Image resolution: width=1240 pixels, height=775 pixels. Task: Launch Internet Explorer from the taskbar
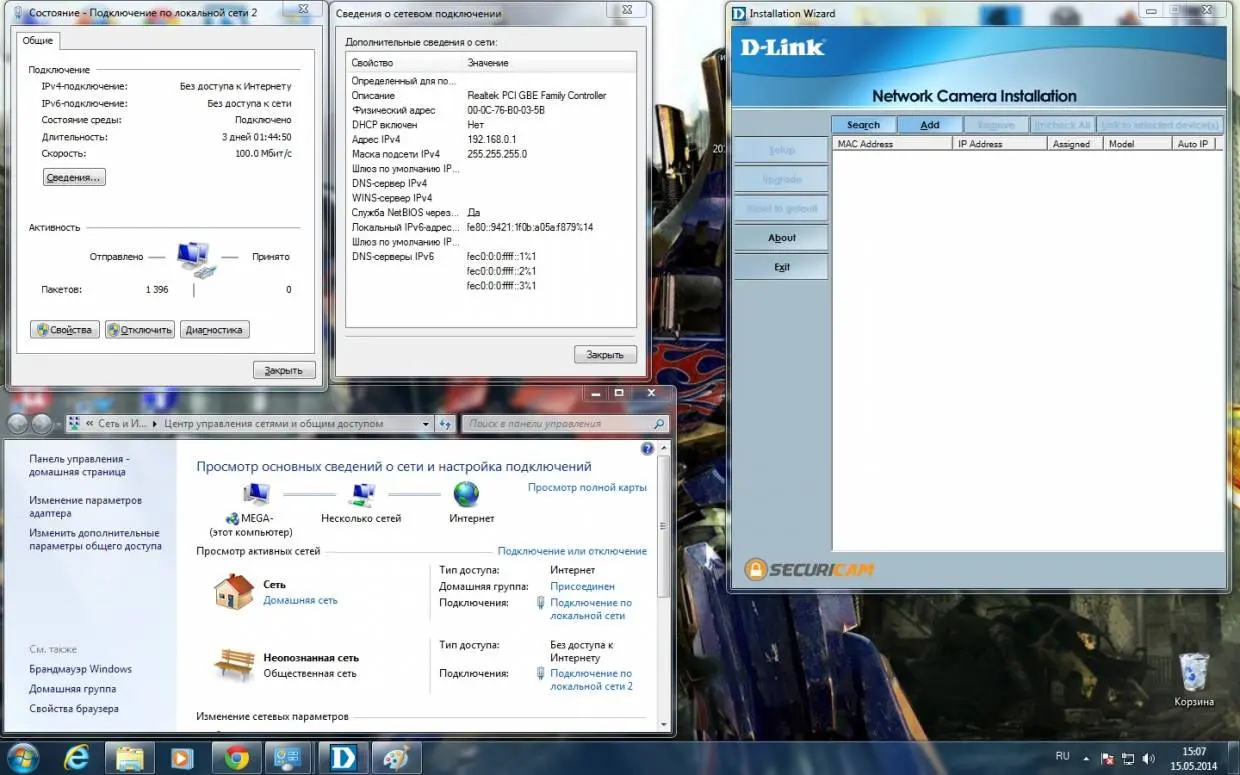tap(77, 758)
